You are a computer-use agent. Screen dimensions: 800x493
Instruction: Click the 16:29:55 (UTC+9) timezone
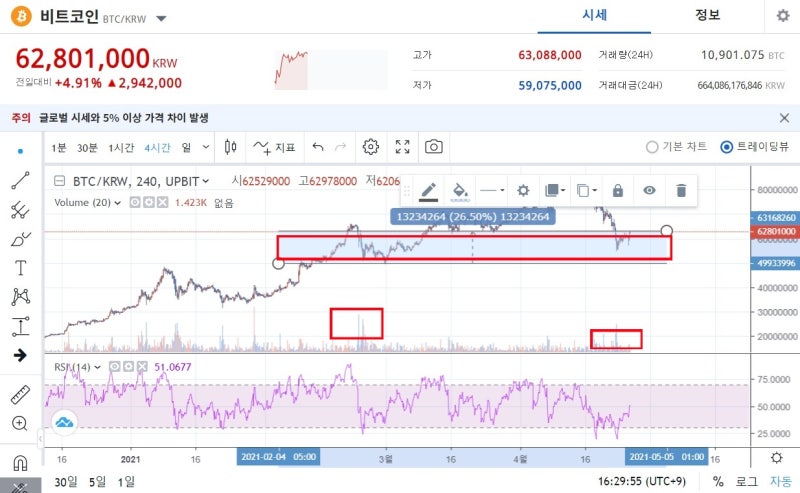click(x=642, y=481)
